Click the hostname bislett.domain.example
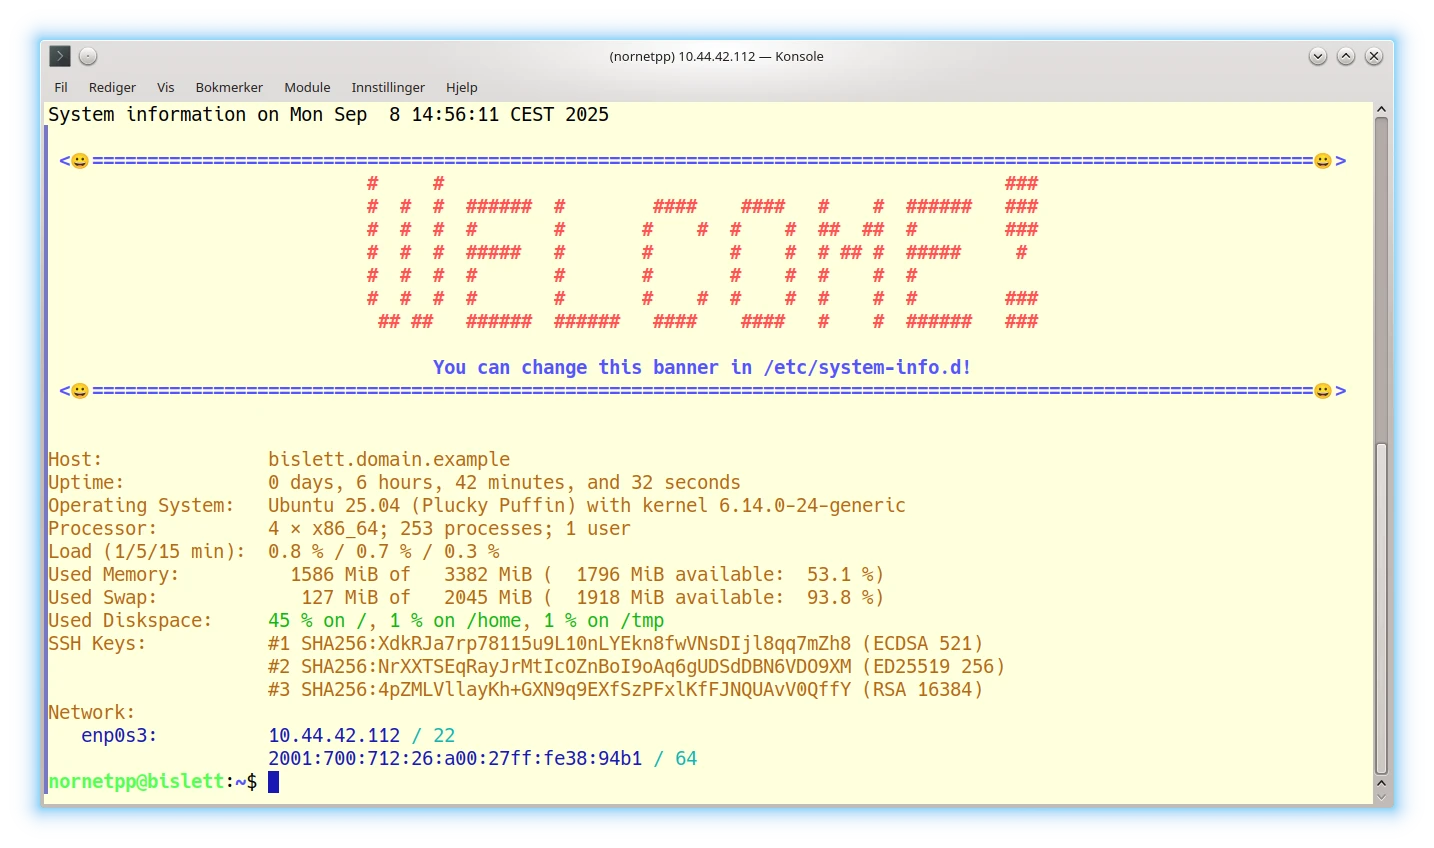Screen dimensions: 1434x848 click(389, 459)
